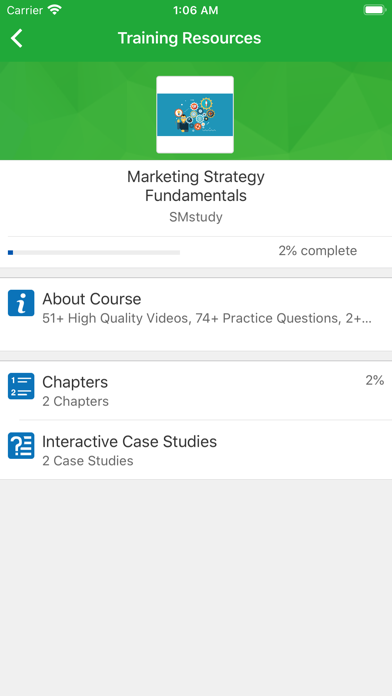Tap the 2% complete label
Image resolution: width=392 pixels, height=696 pixels.
[x=317, y=251]
